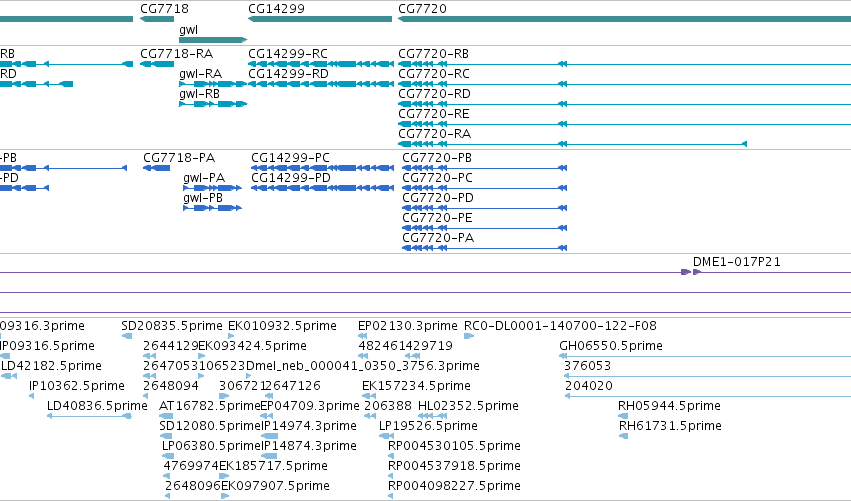Select the CG7720-RA transcript label
Image resolution: width=851 pixels, height=501 pixels.
click(434, 134)
